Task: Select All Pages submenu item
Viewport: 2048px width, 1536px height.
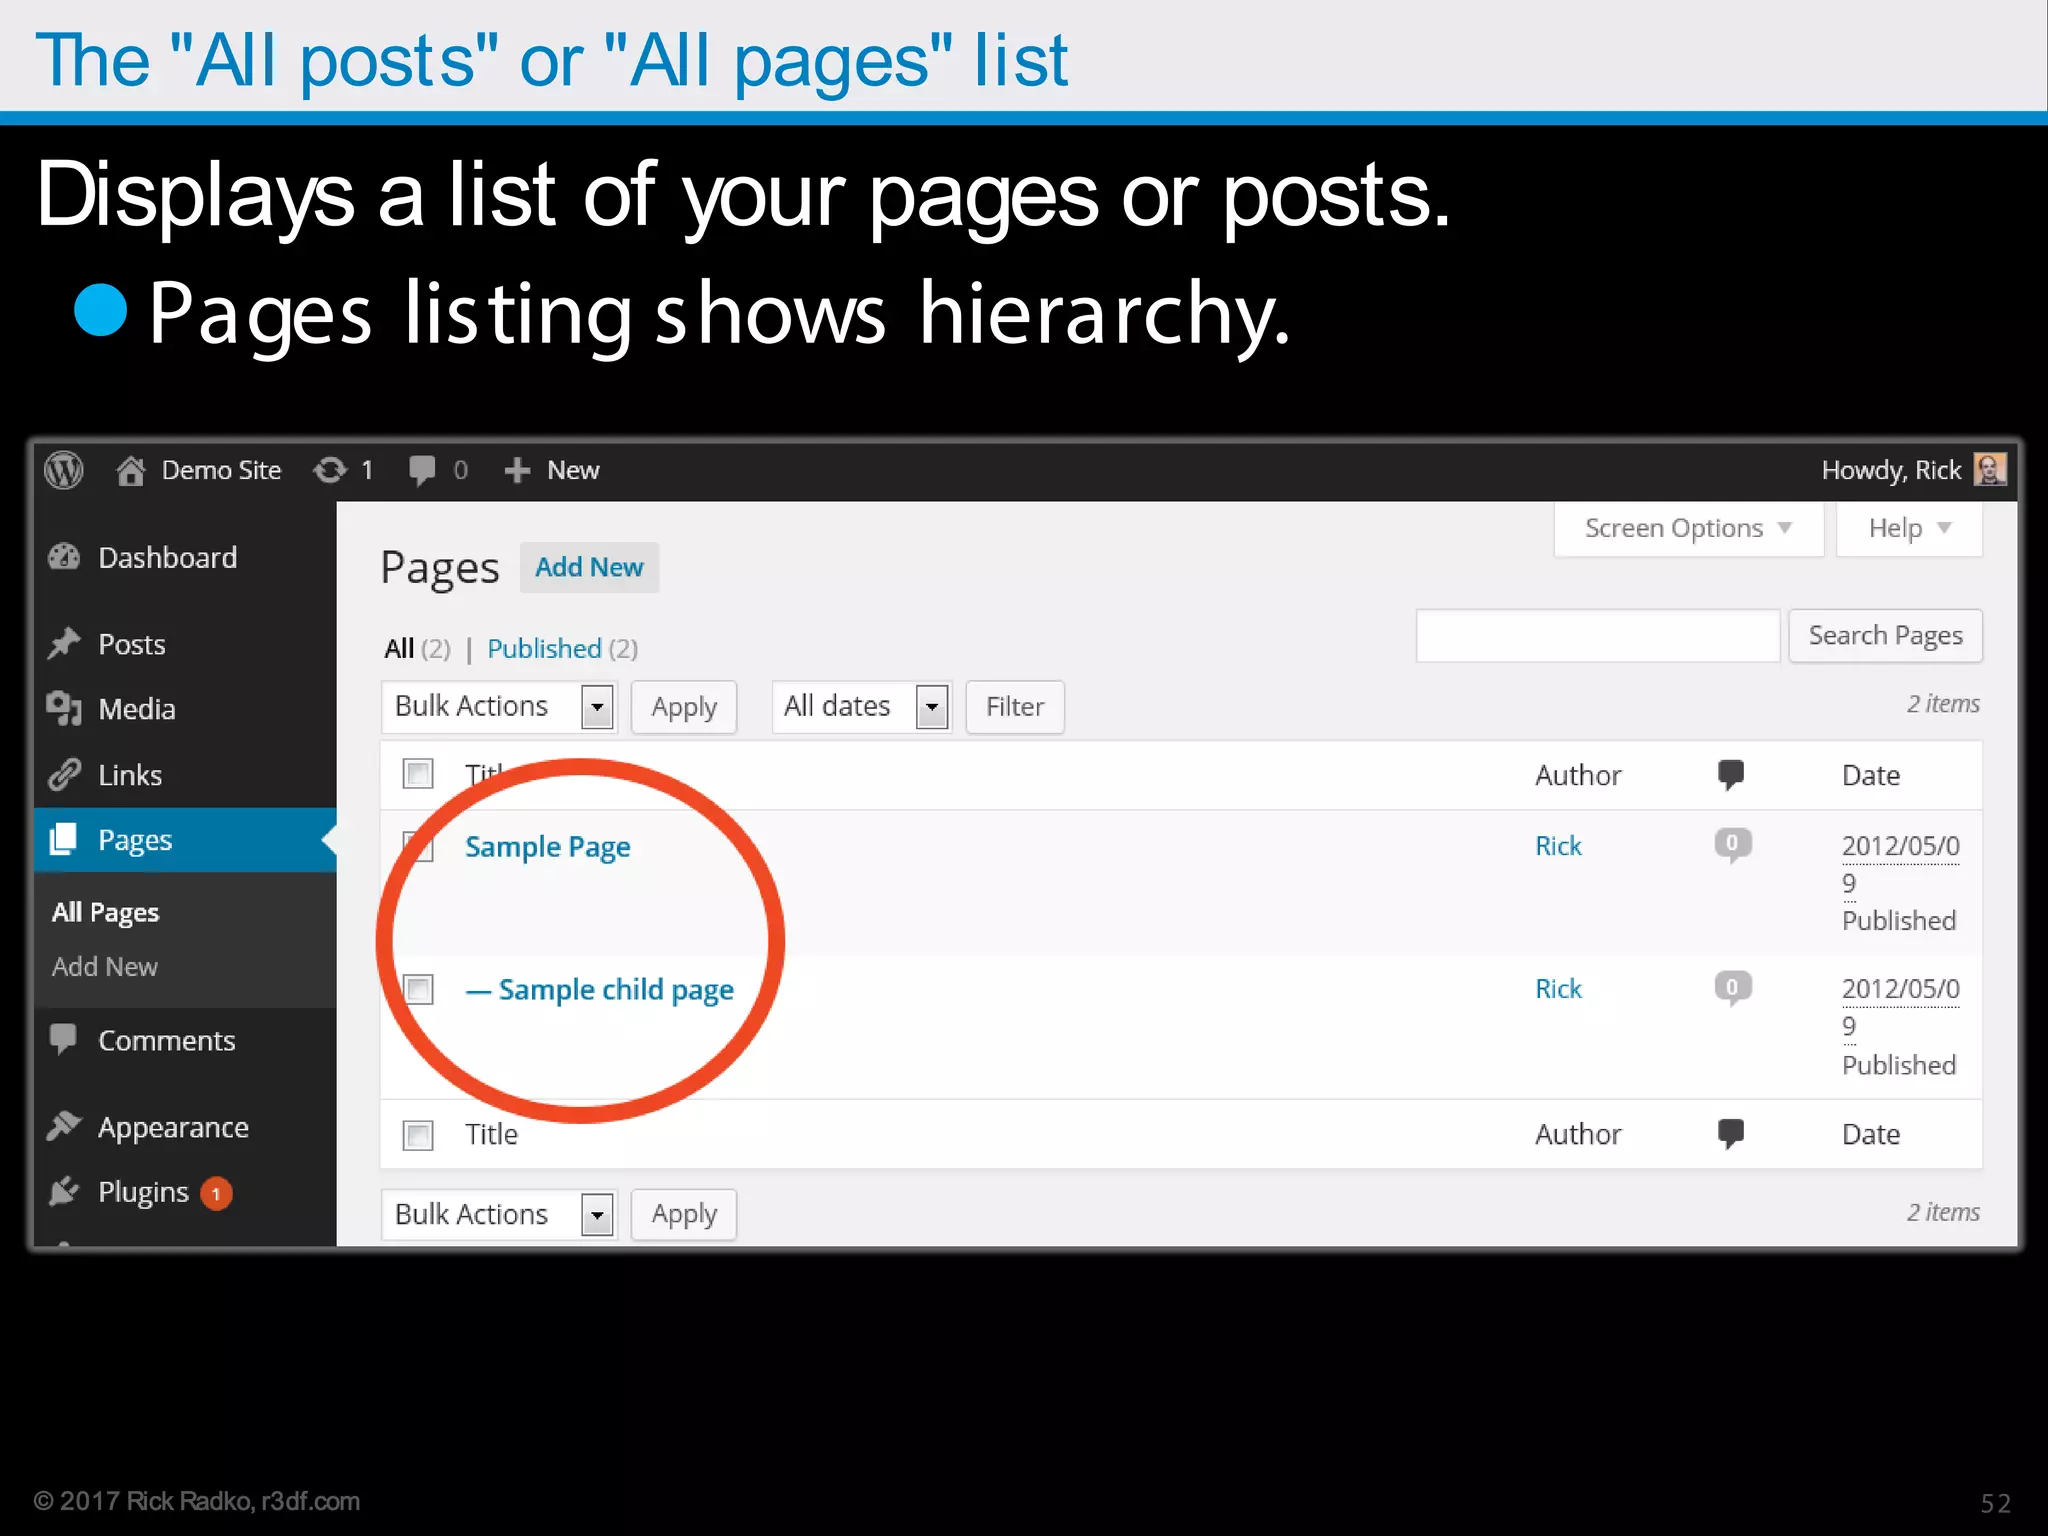Action: pos(105,912)
